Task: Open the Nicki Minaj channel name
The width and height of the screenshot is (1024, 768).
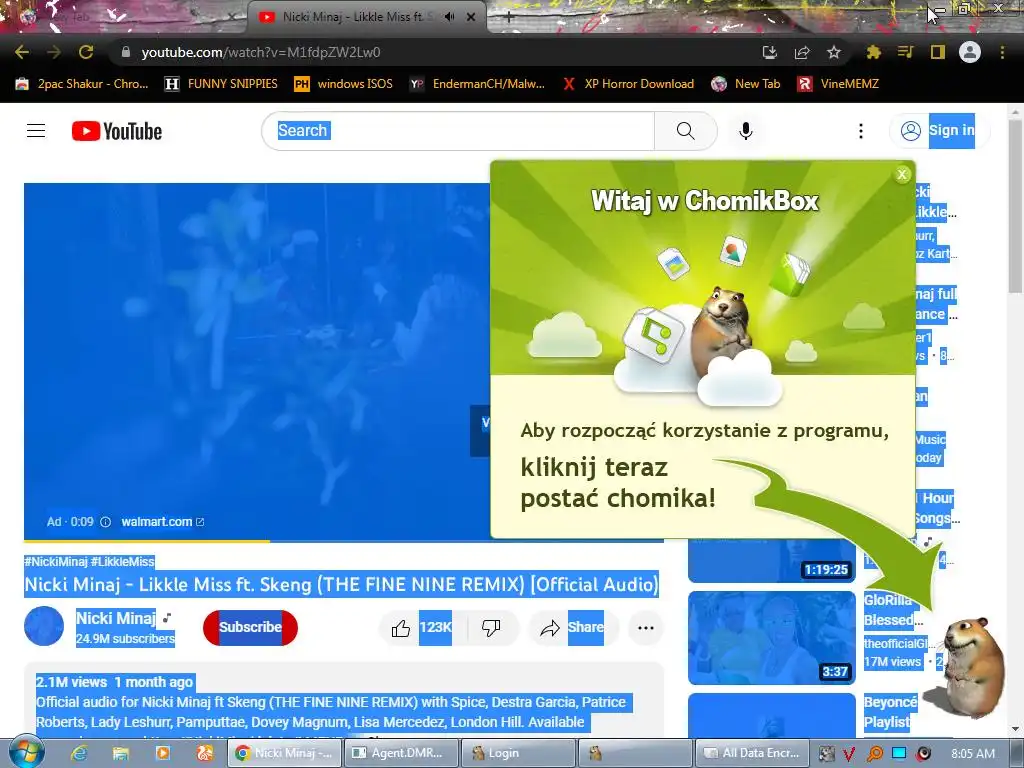Action: [116, 618]
